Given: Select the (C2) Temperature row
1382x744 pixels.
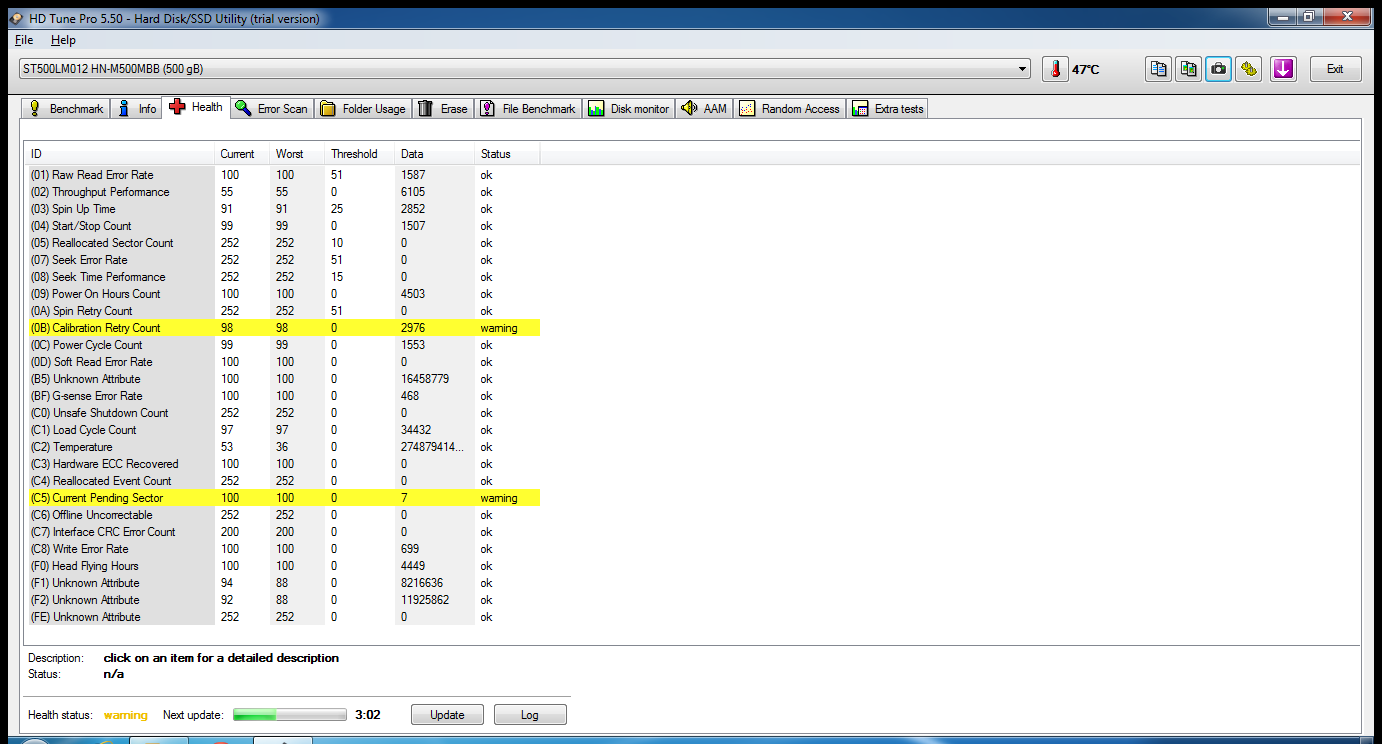Looking at the screenshot, I should (283, 447).
